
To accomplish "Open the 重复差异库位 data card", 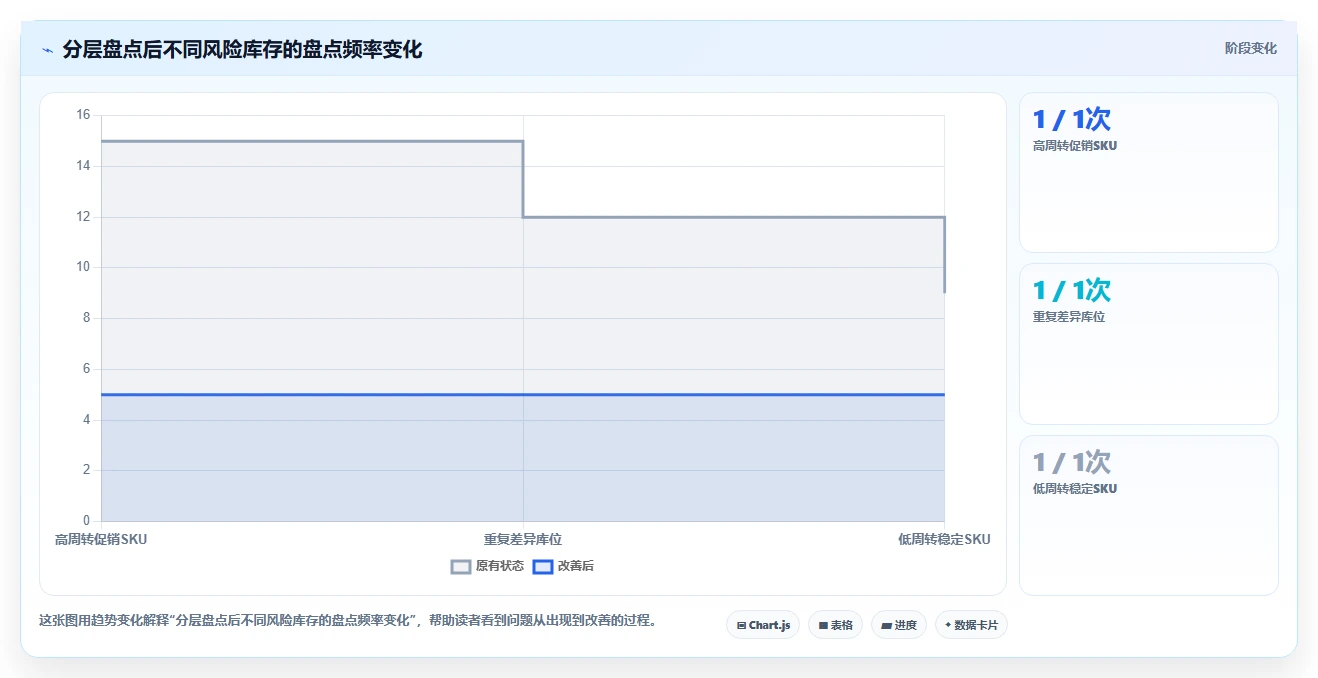I will point(1148,344).
